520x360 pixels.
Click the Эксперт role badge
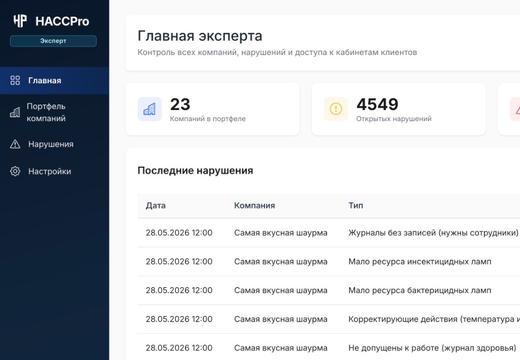coord(53,41)
